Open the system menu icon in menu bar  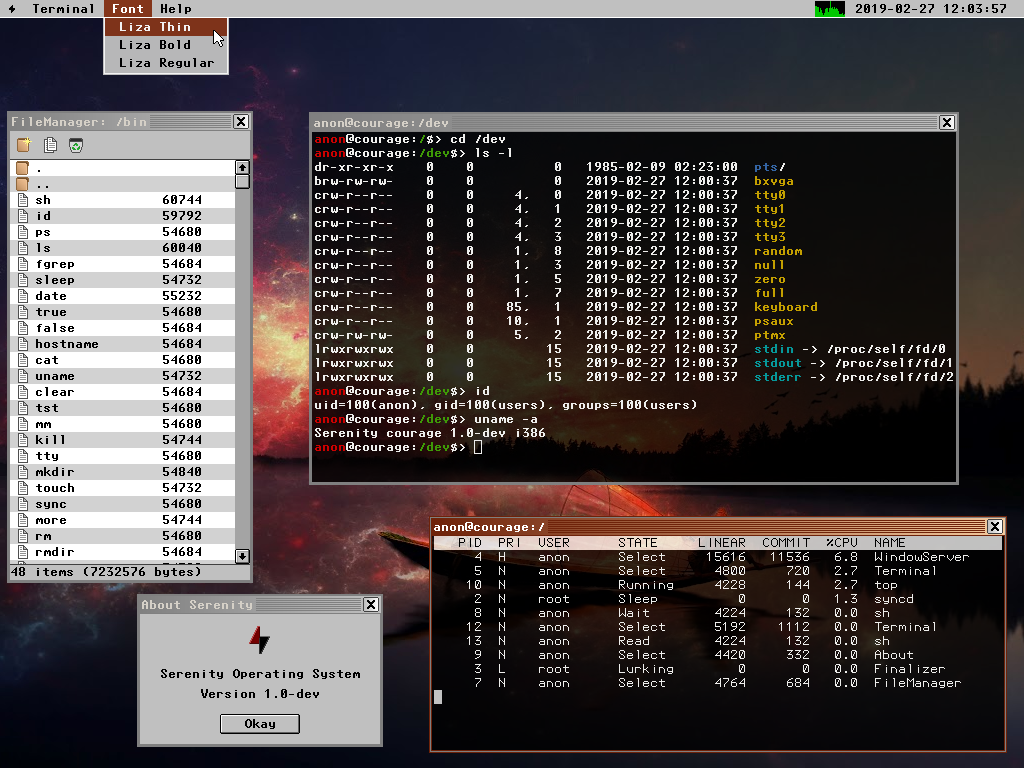tap(13, 9)
